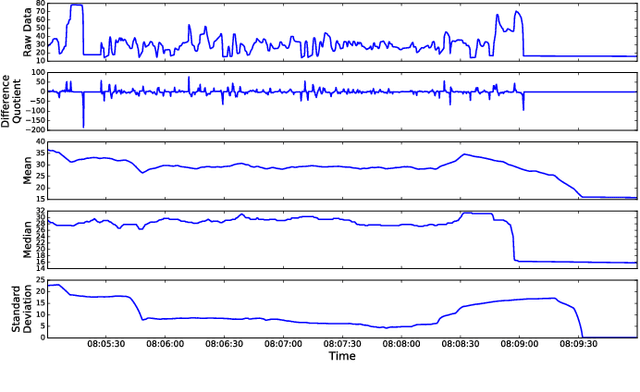Click the 70 tick on Raw Data axis
The image size is (640, 392).
[x=40, y=11]
